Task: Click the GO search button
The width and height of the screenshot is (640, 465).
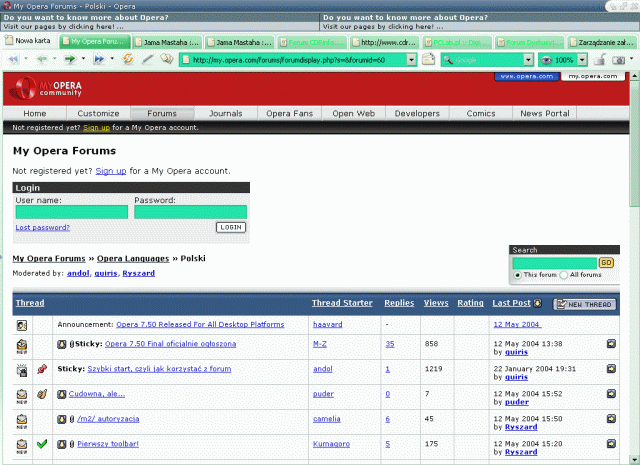Action: (606, 263)
